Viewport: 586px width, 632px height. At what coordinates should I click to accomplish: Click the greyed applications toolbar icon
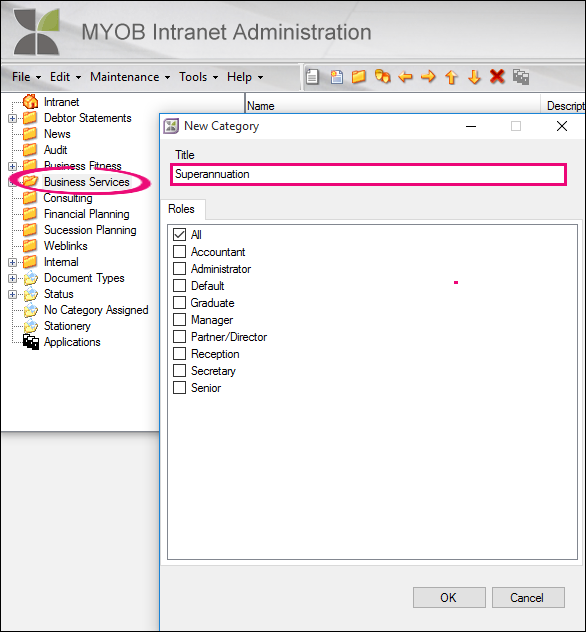(x=520, y=77)
